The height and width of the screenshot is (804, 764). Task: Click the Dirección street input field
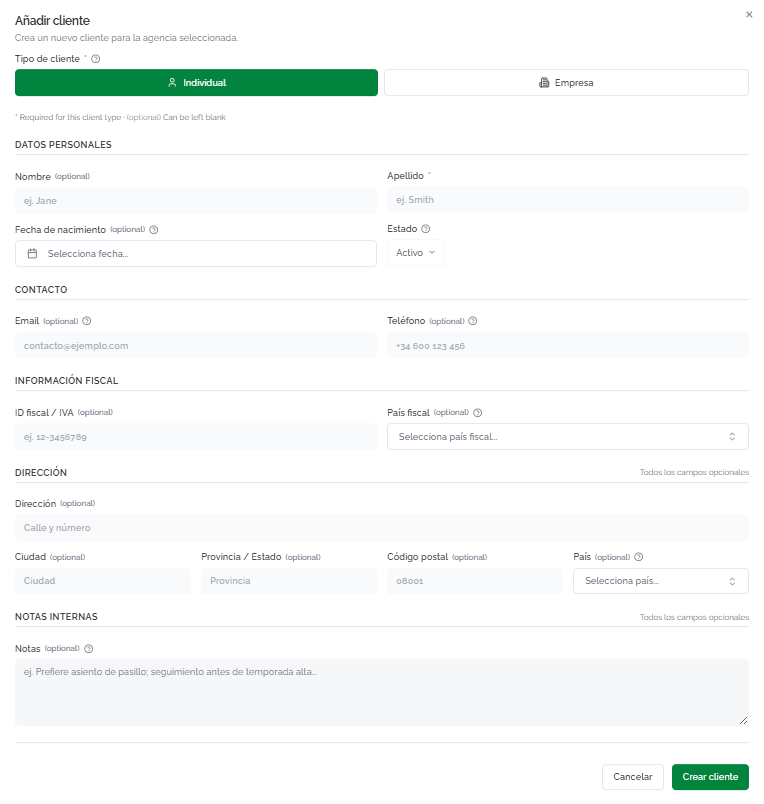[x=381, y=528]
